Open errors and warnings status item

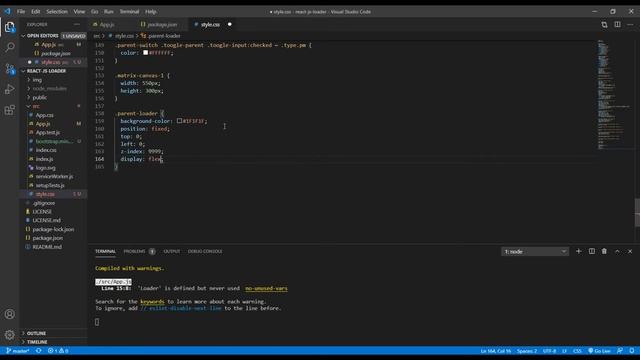coord(58,351)
